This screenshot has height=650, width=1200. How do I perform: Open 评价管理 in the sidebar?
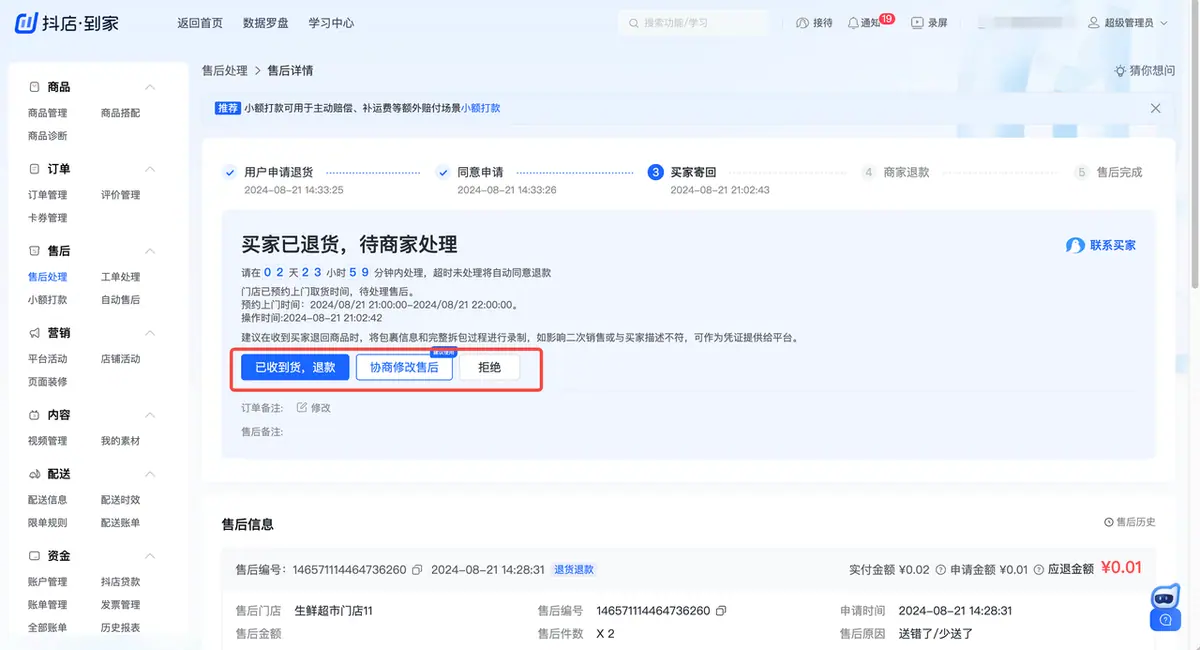121,195
